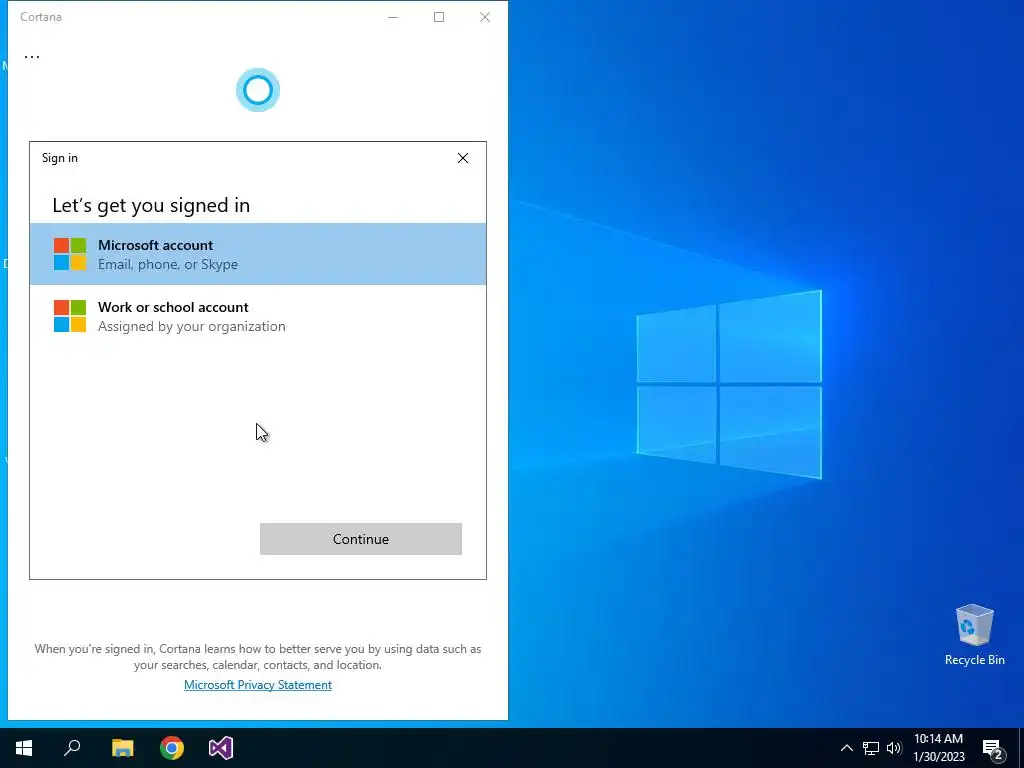Click Microsoft account colored logo
1024x768 pixels.
[x=70, y=254]
